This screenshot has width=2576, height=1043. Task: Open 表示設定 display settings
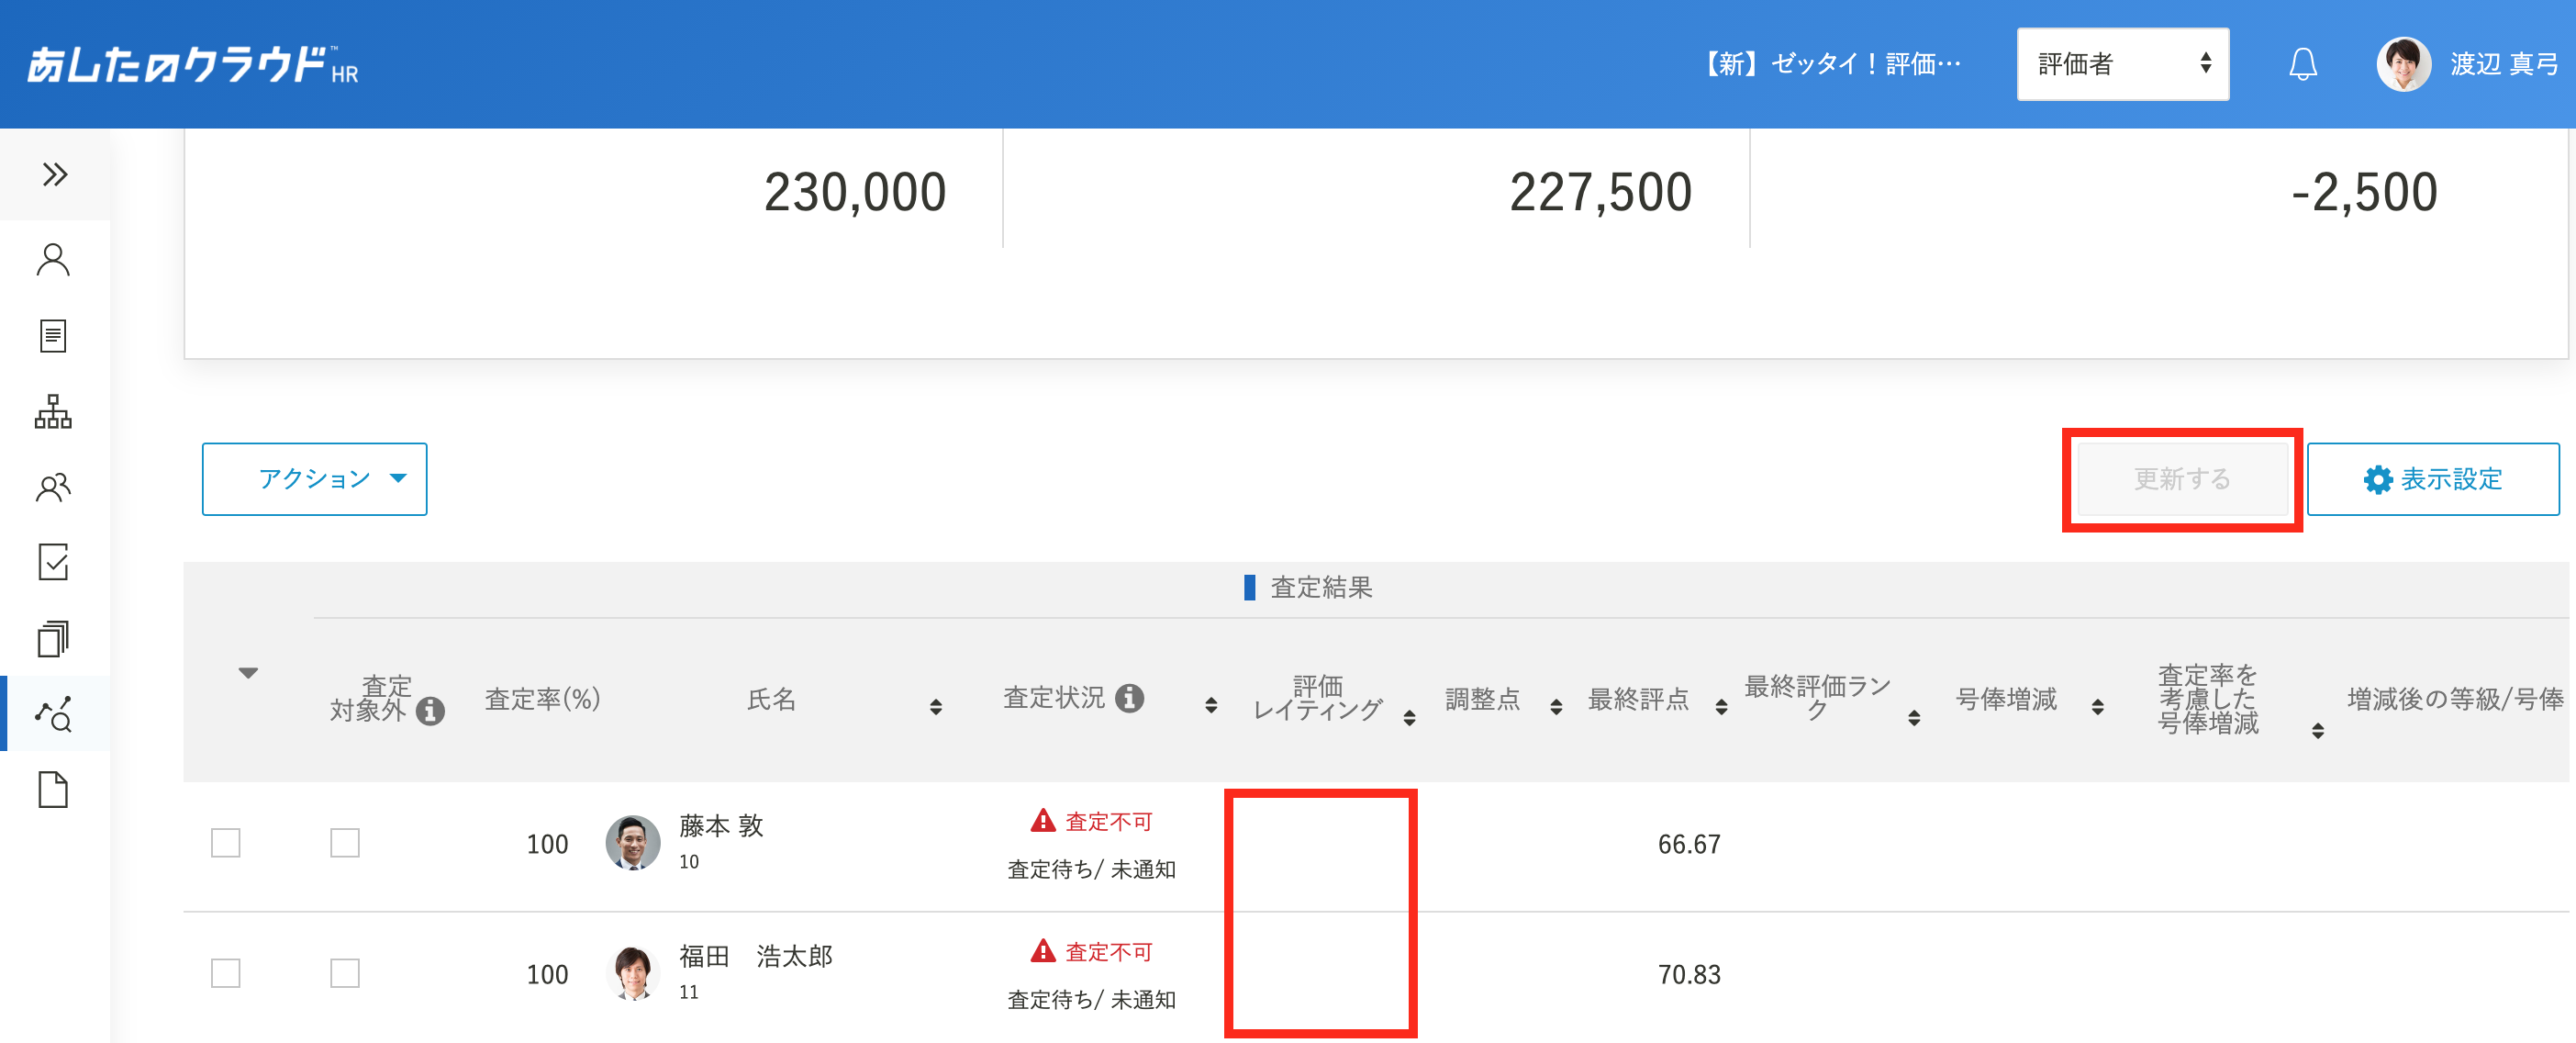click(2432, 479)
